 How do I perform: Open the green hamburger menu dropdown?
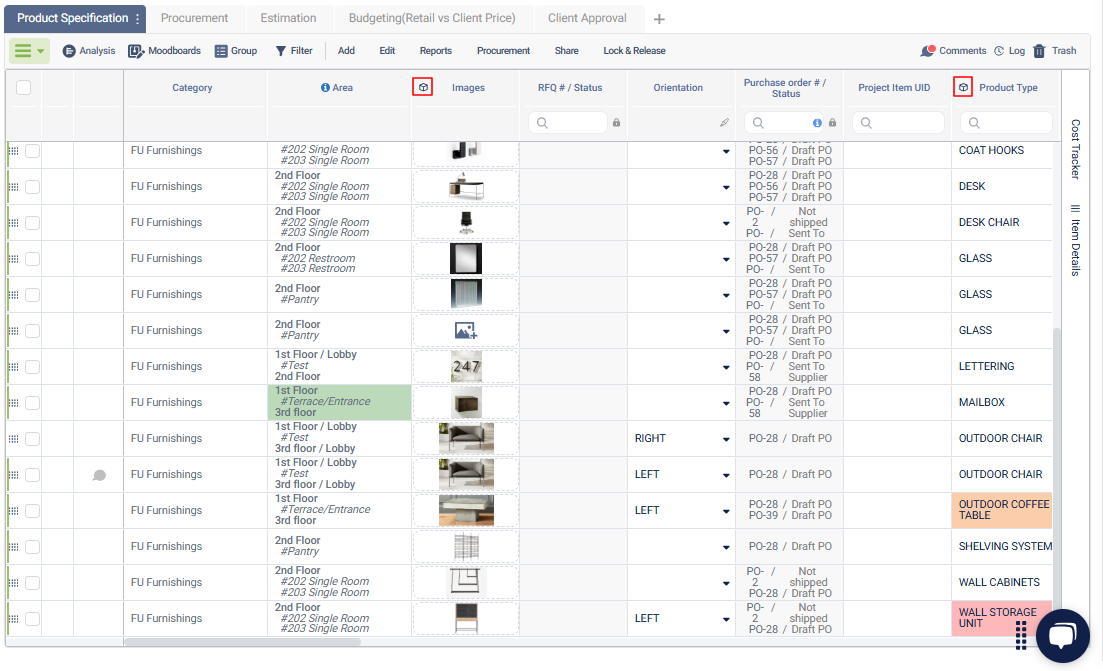(29, 51)
